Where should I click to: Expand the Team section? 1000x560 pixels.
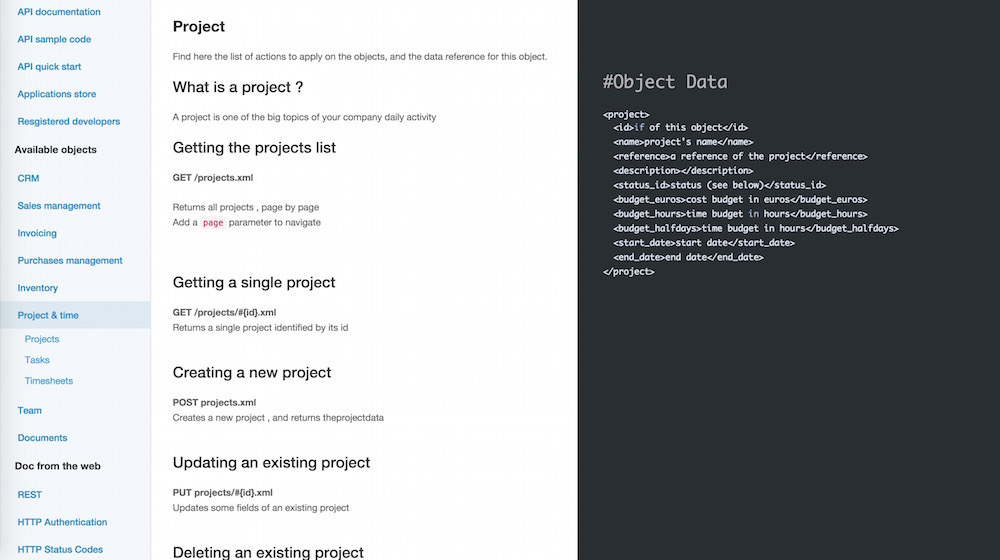pyautogui.click(x=29, y=410)
